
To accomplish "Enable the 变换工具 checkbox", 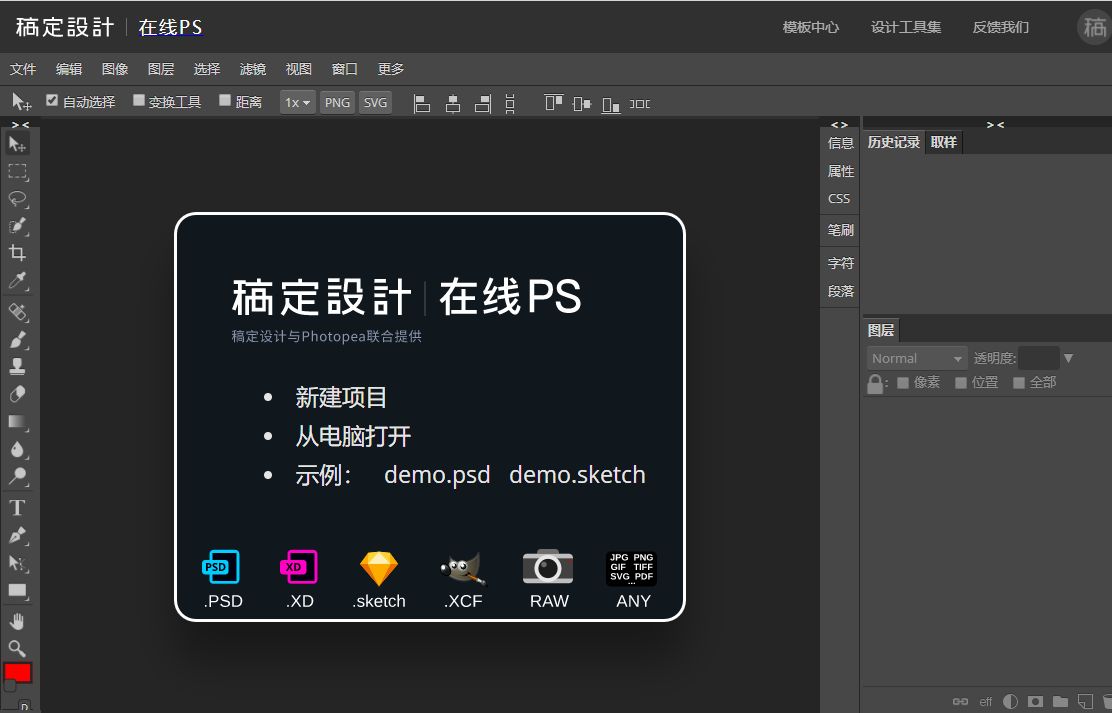I will (x=139, y=101).
